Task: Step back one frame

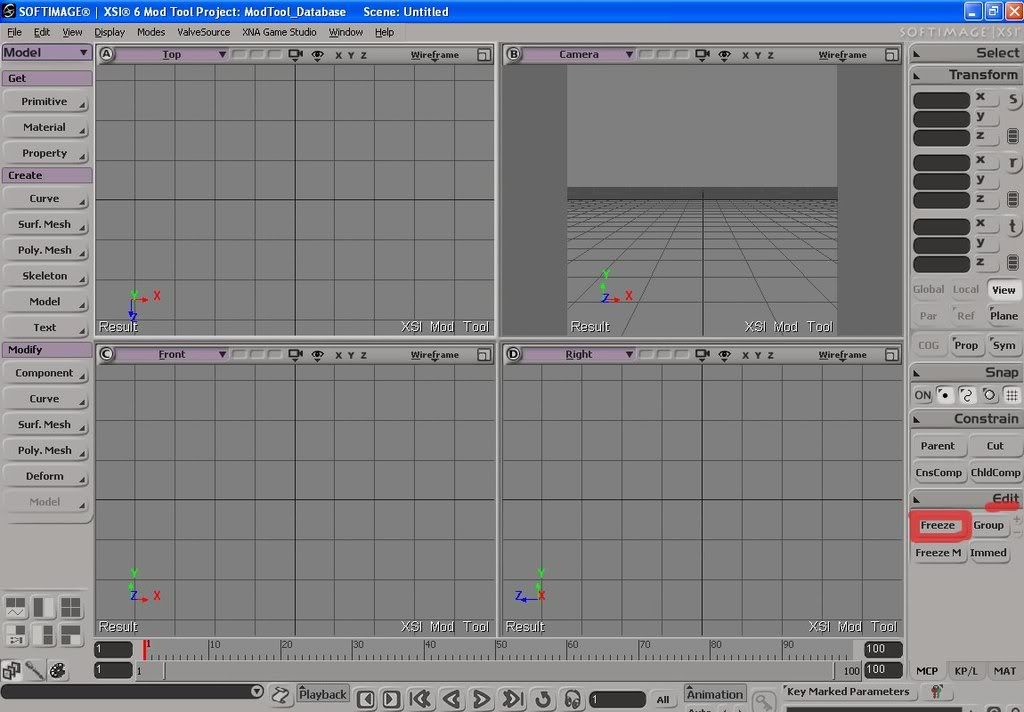Action: click(366, 699)
